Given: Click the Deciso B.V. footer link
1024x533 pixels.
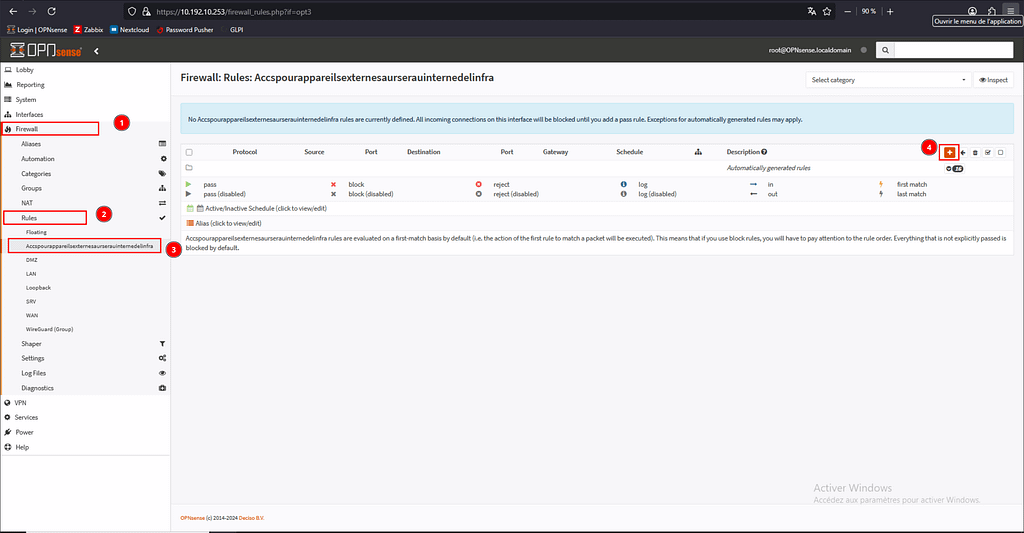Looking at the screenshot, I should click(251, 517).
